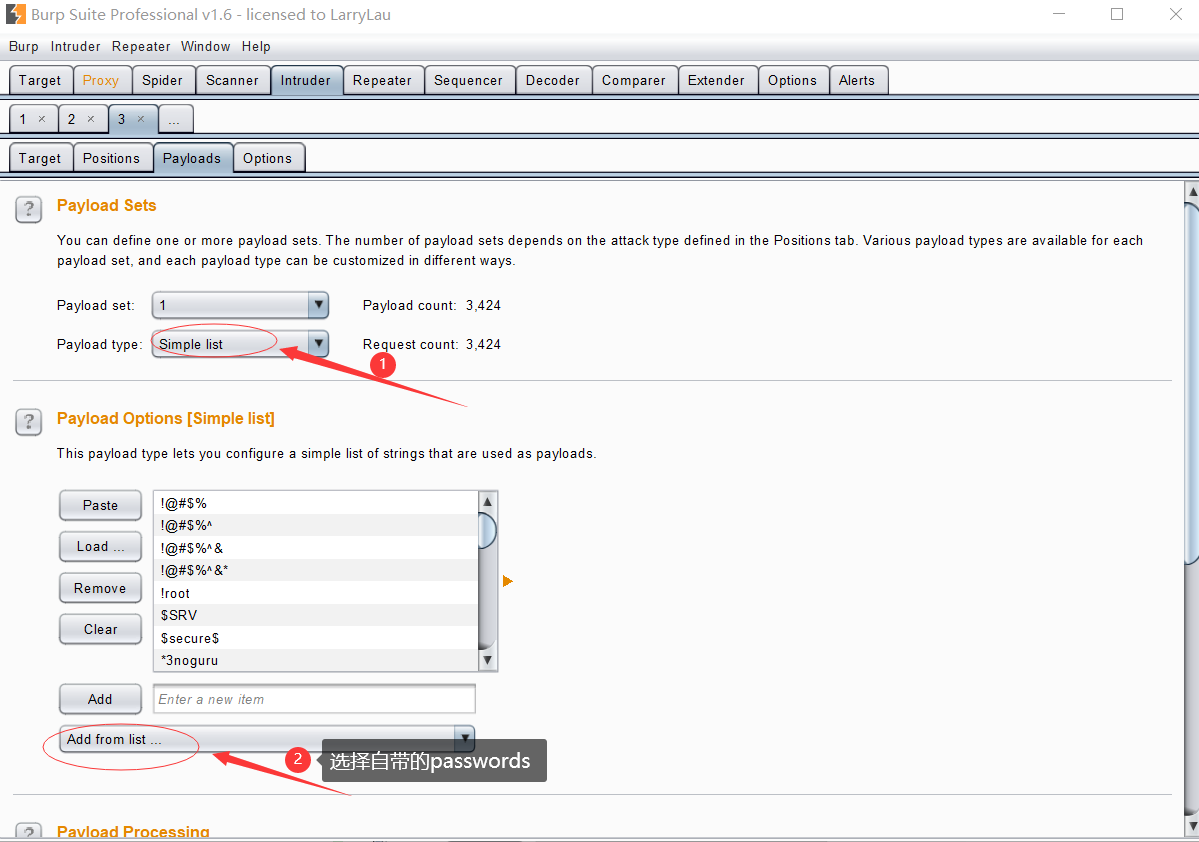Click the main panel scroll-down arrow
Screen dimensions: 1199x842
[x=1192, y=826]
